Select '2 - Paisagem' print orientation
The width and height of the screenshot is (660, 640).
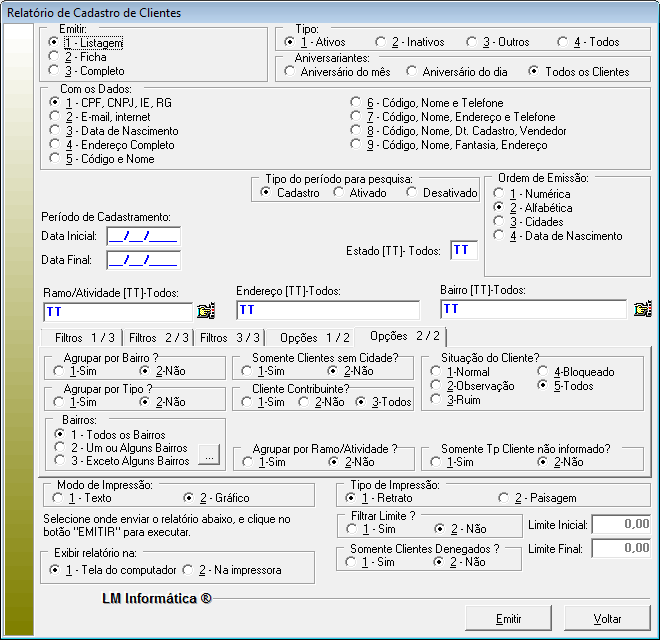click(x=503, y=498)
